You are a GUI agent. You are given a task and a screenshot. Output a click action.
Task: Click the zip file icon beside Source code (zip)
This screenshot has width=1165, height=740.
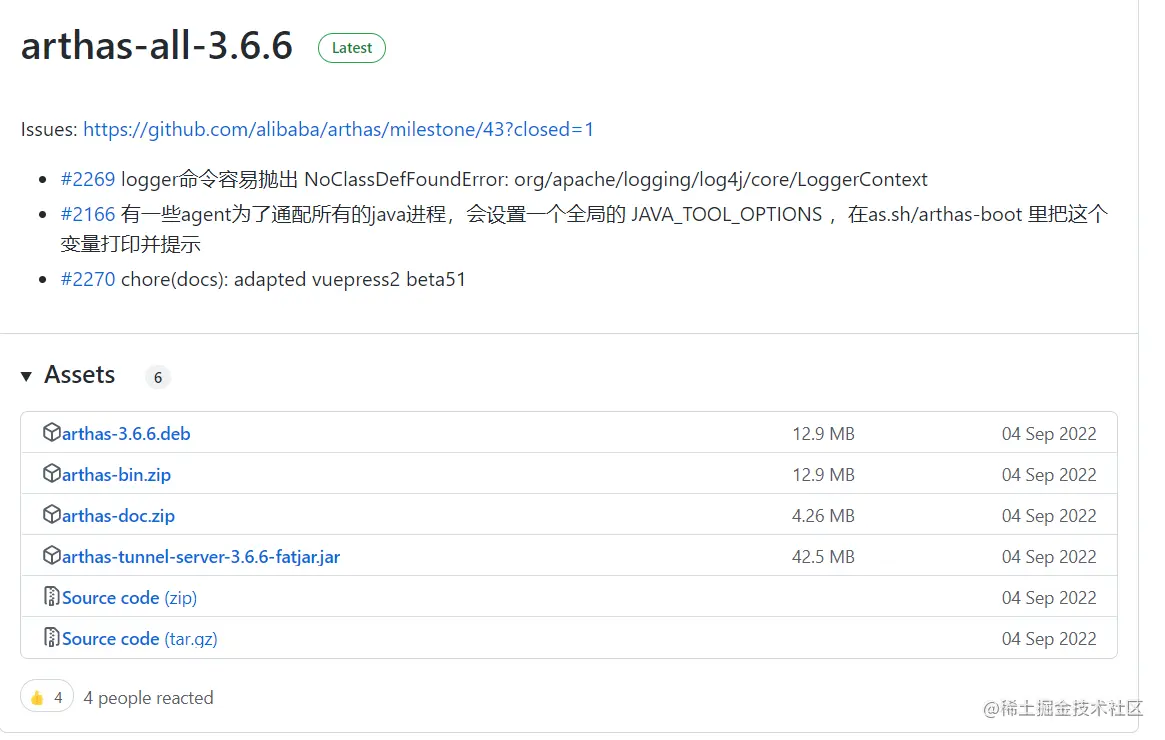tap(51, 596)
